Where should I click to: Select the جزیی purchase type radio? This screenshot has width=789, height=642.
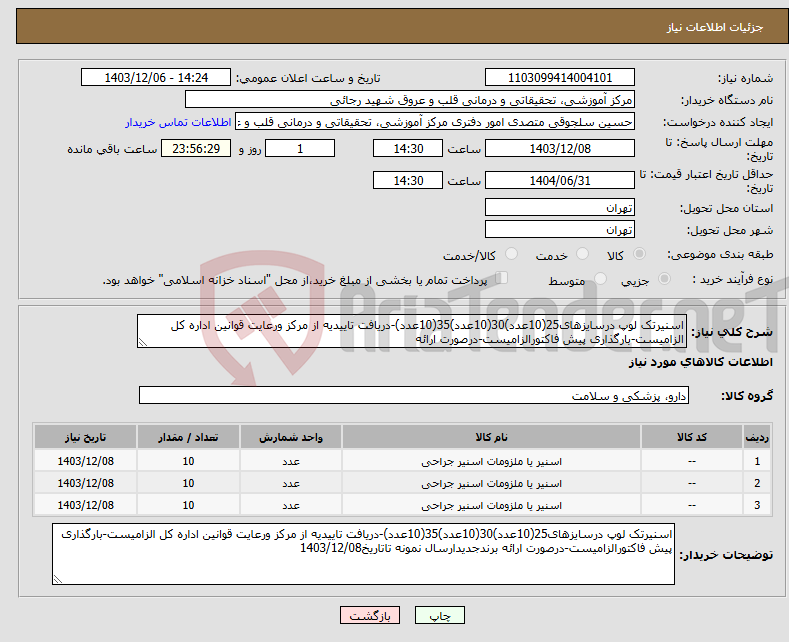664,278
